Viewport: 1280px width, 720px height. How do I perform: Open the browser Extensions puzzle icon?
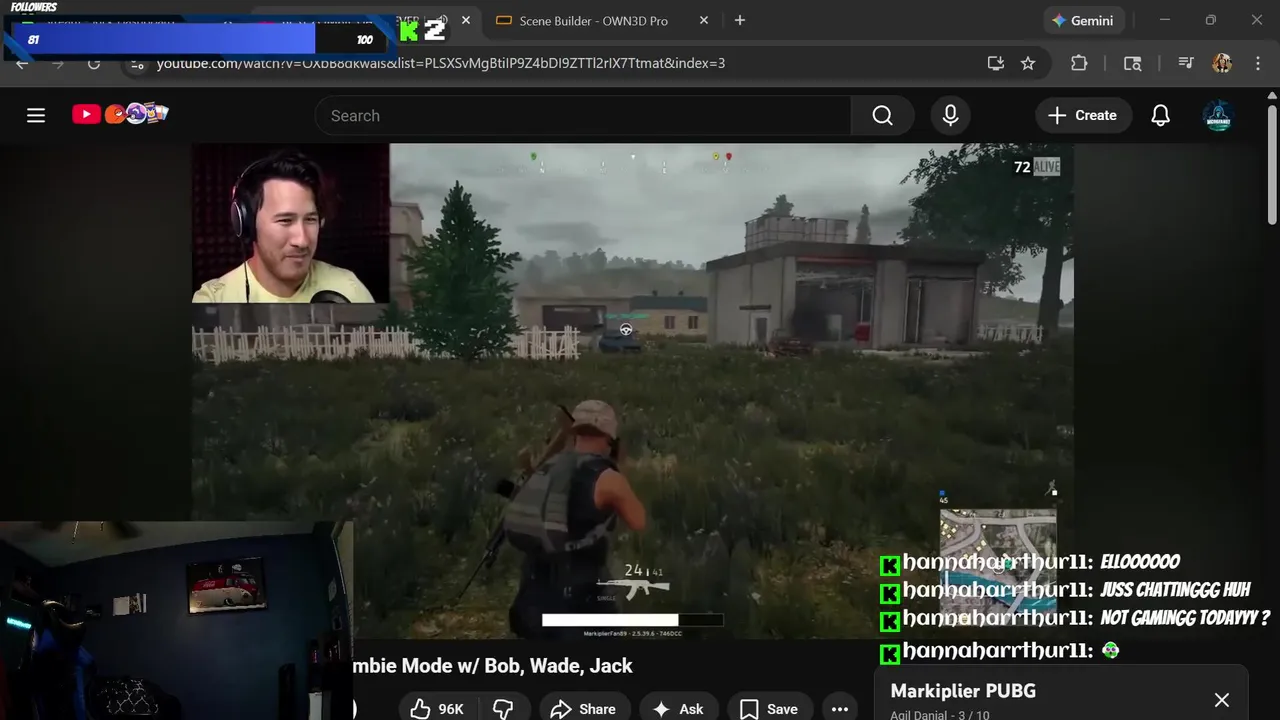click(1078, 63)
